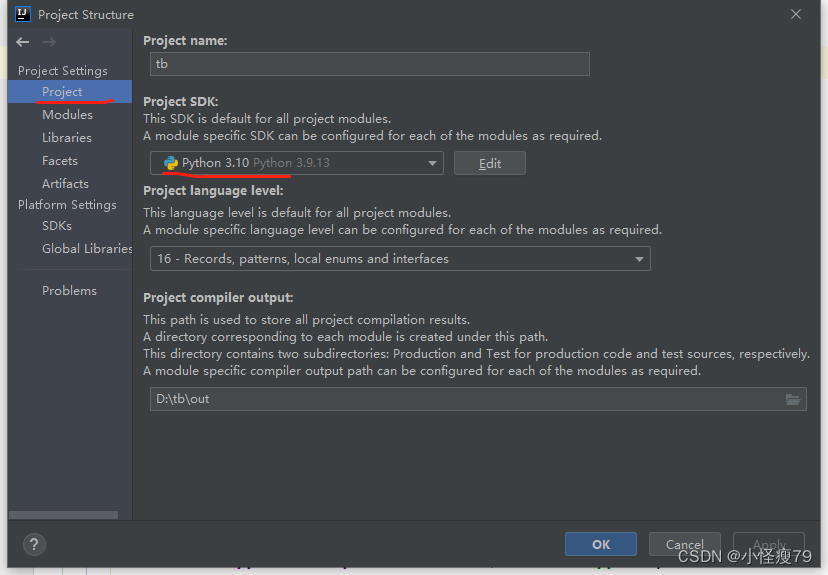Viewport: 828px width, 575px height.
Task: Click the forward arrow navigation icon
Action: click(x=49, y=42)
